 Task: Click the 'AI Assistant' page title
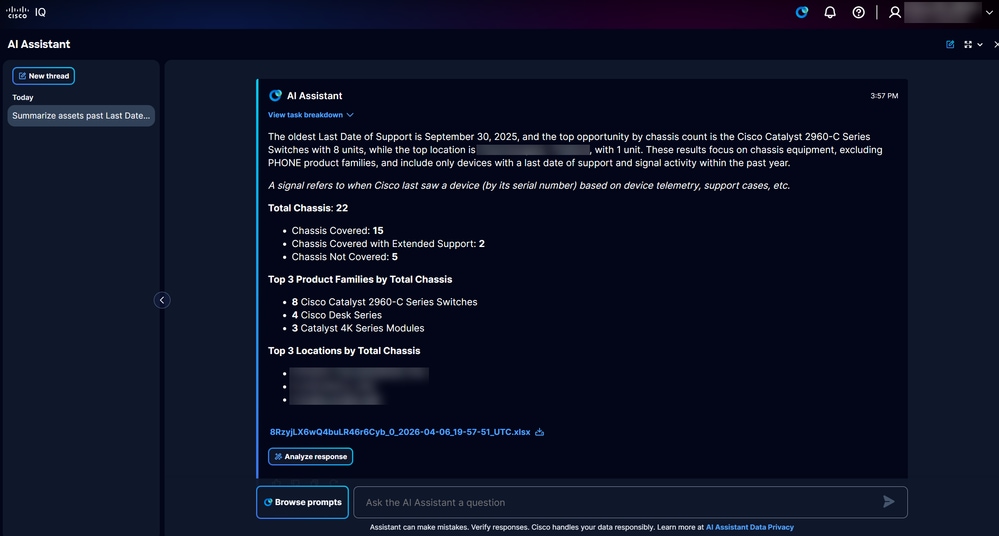tap(39, 44)
